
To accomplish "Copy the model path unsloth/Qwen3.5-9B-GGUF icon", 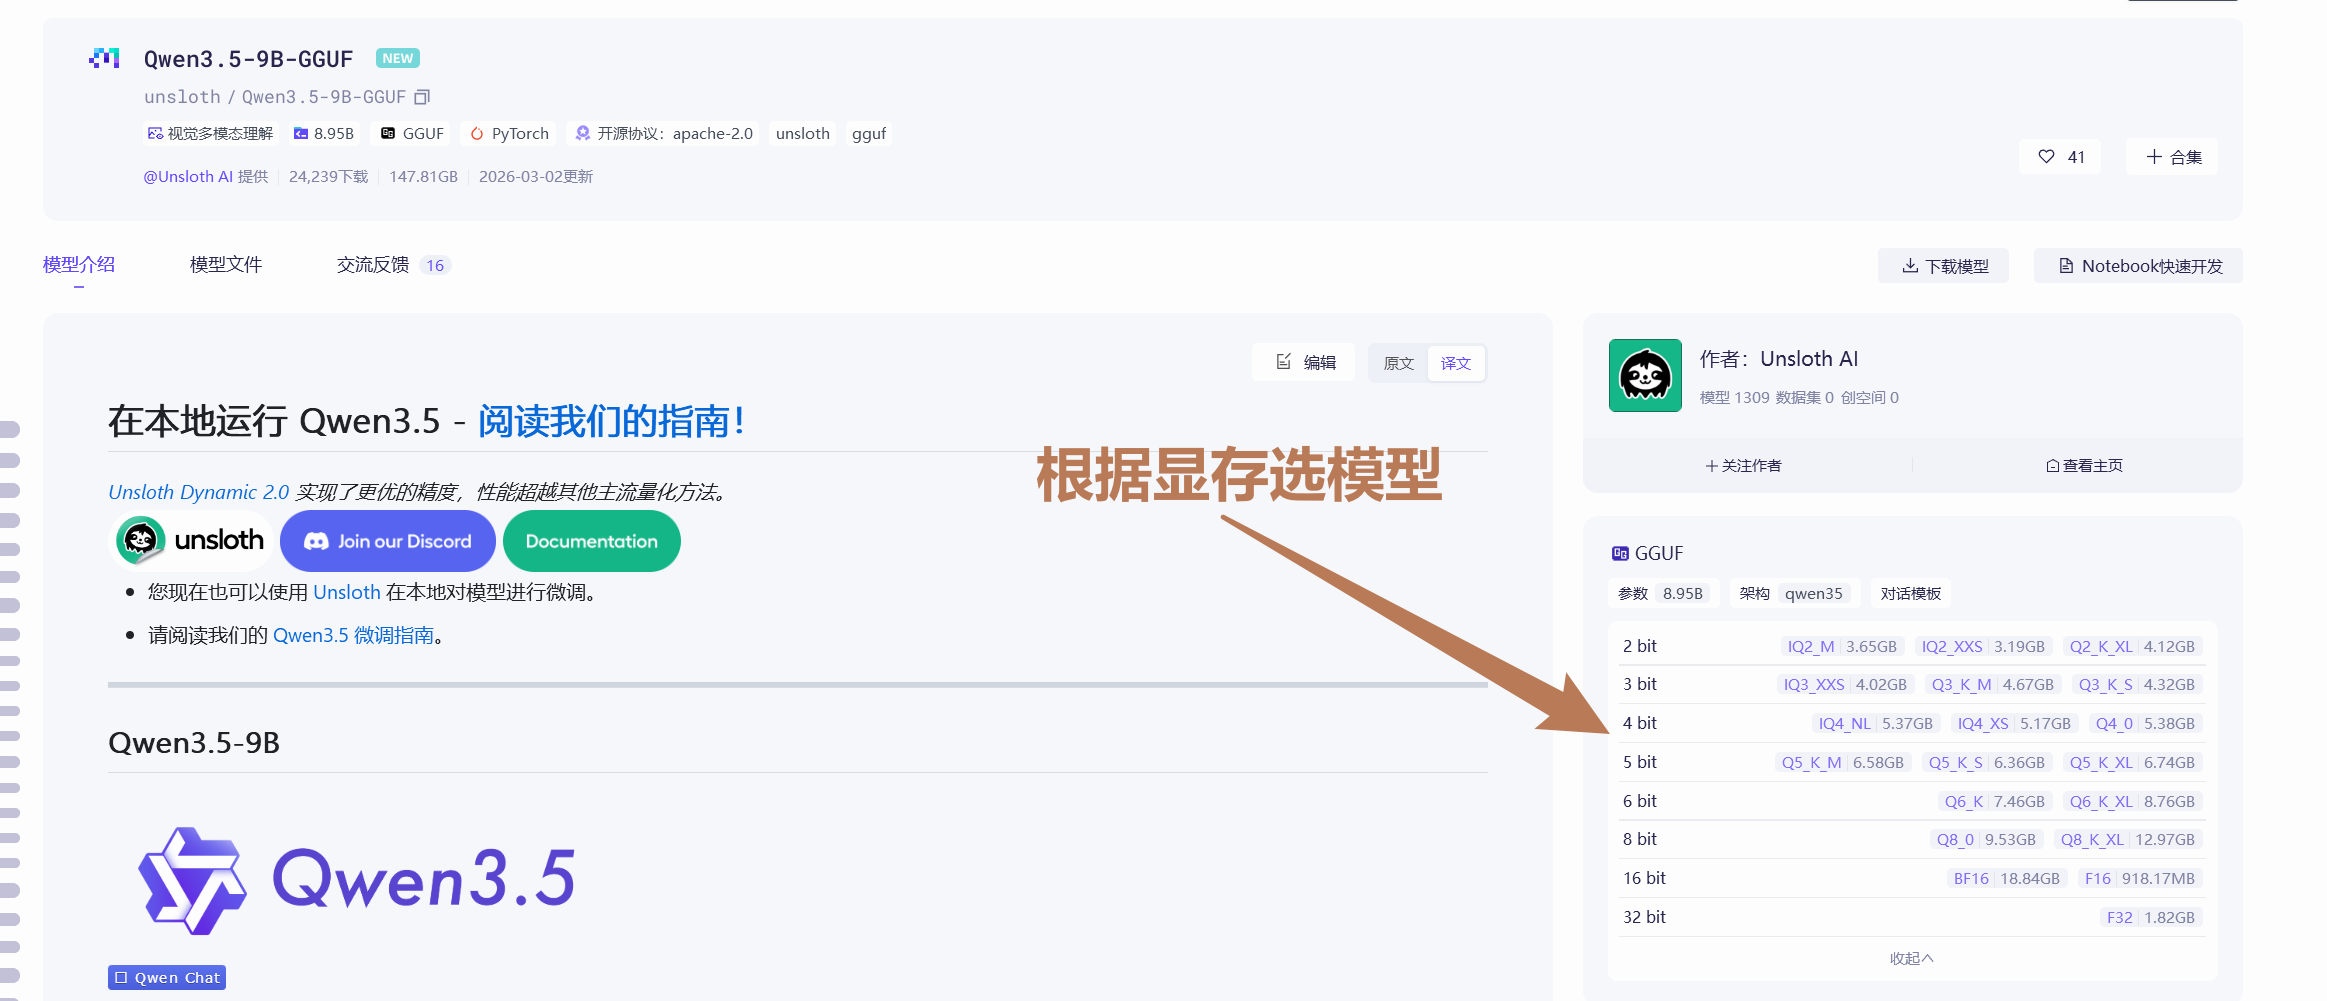I will coord(422,97).
